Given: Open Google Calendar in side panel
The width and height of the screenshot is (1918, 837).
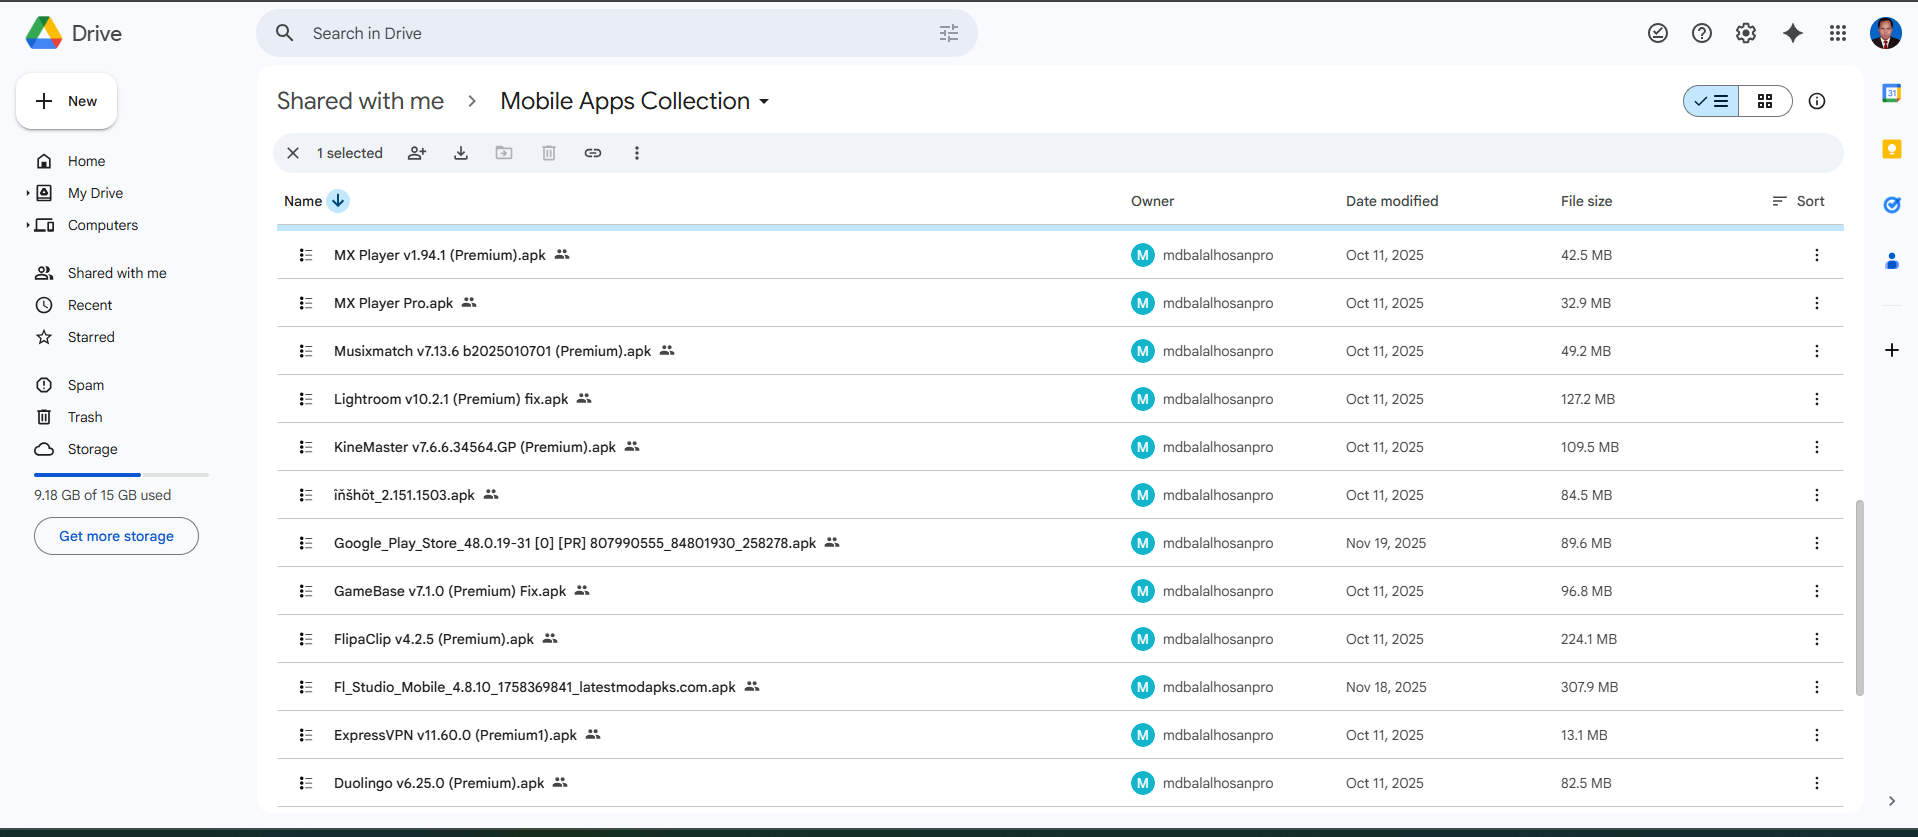Looking at the screenshot, I should (1891, 93).
